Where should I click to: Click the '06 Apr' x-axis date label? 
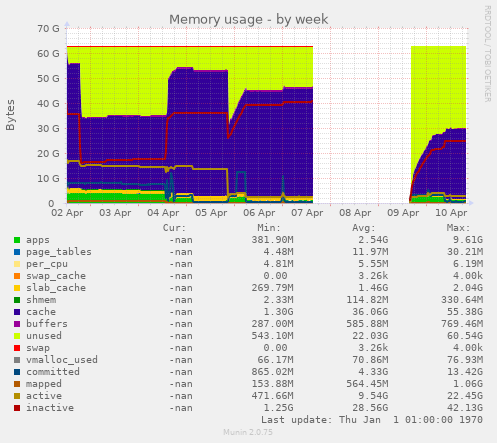[259, 213]
